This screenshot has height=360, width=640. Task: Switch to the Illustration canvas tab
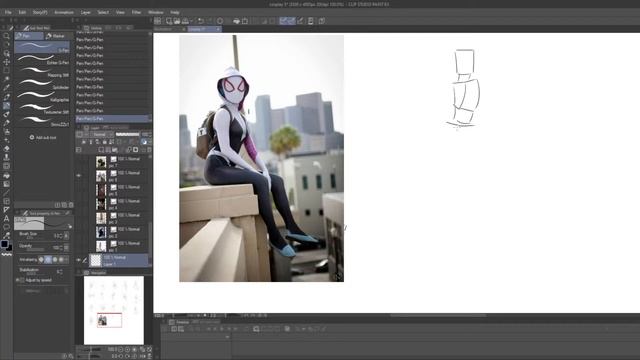point(169,29)
